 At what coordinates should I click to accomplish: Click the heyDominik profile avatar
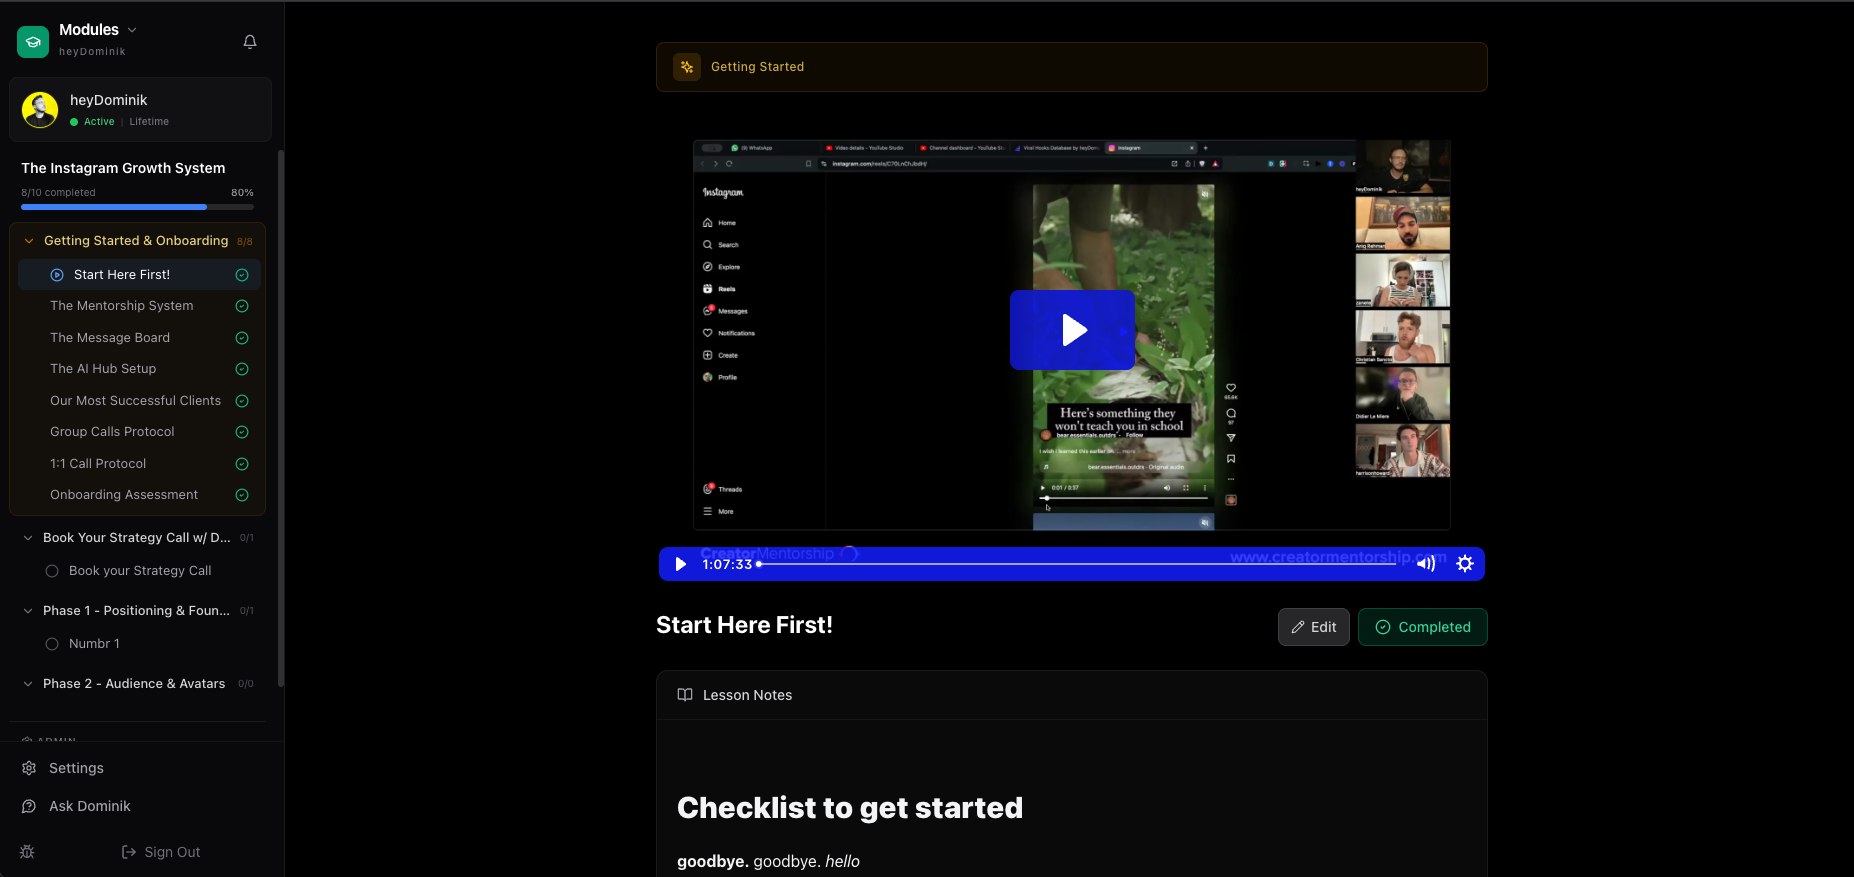pyautogui.click(x=40, y=110)
